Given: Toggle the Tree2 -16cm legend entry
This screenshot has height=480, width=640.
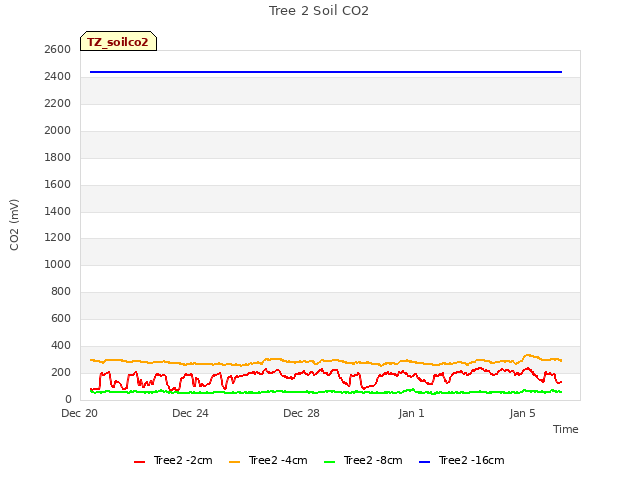Looking at the screenshot, I should pos(462,460).
